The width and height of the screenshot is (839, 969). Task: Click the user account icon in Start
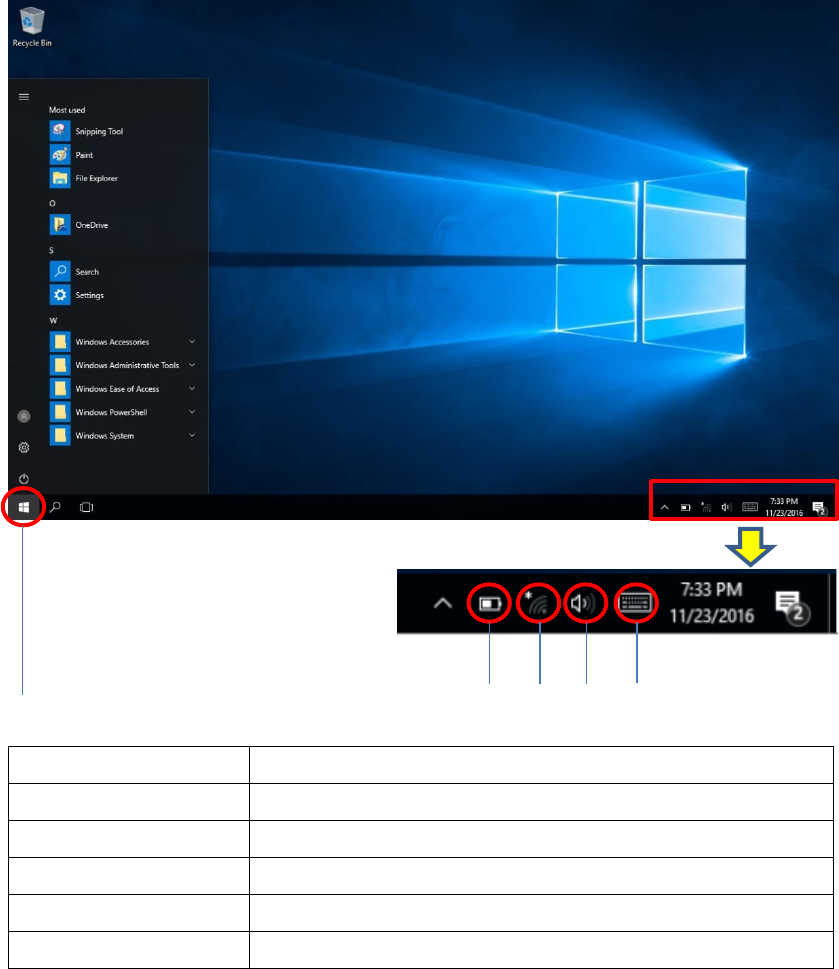point(23,417)
